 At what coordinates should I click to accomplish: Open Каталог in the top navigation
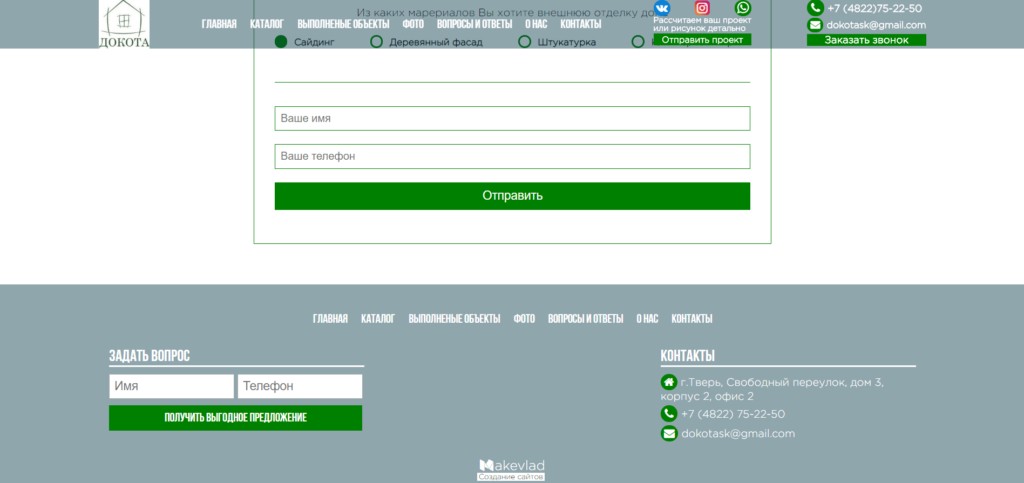(267, 24)
